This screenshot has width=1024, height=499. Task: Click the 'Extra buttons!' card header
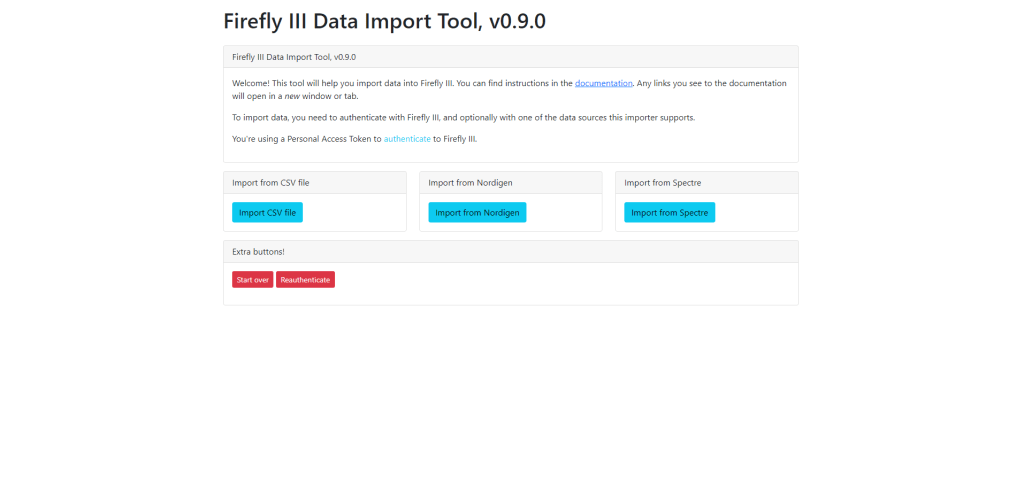258,251
